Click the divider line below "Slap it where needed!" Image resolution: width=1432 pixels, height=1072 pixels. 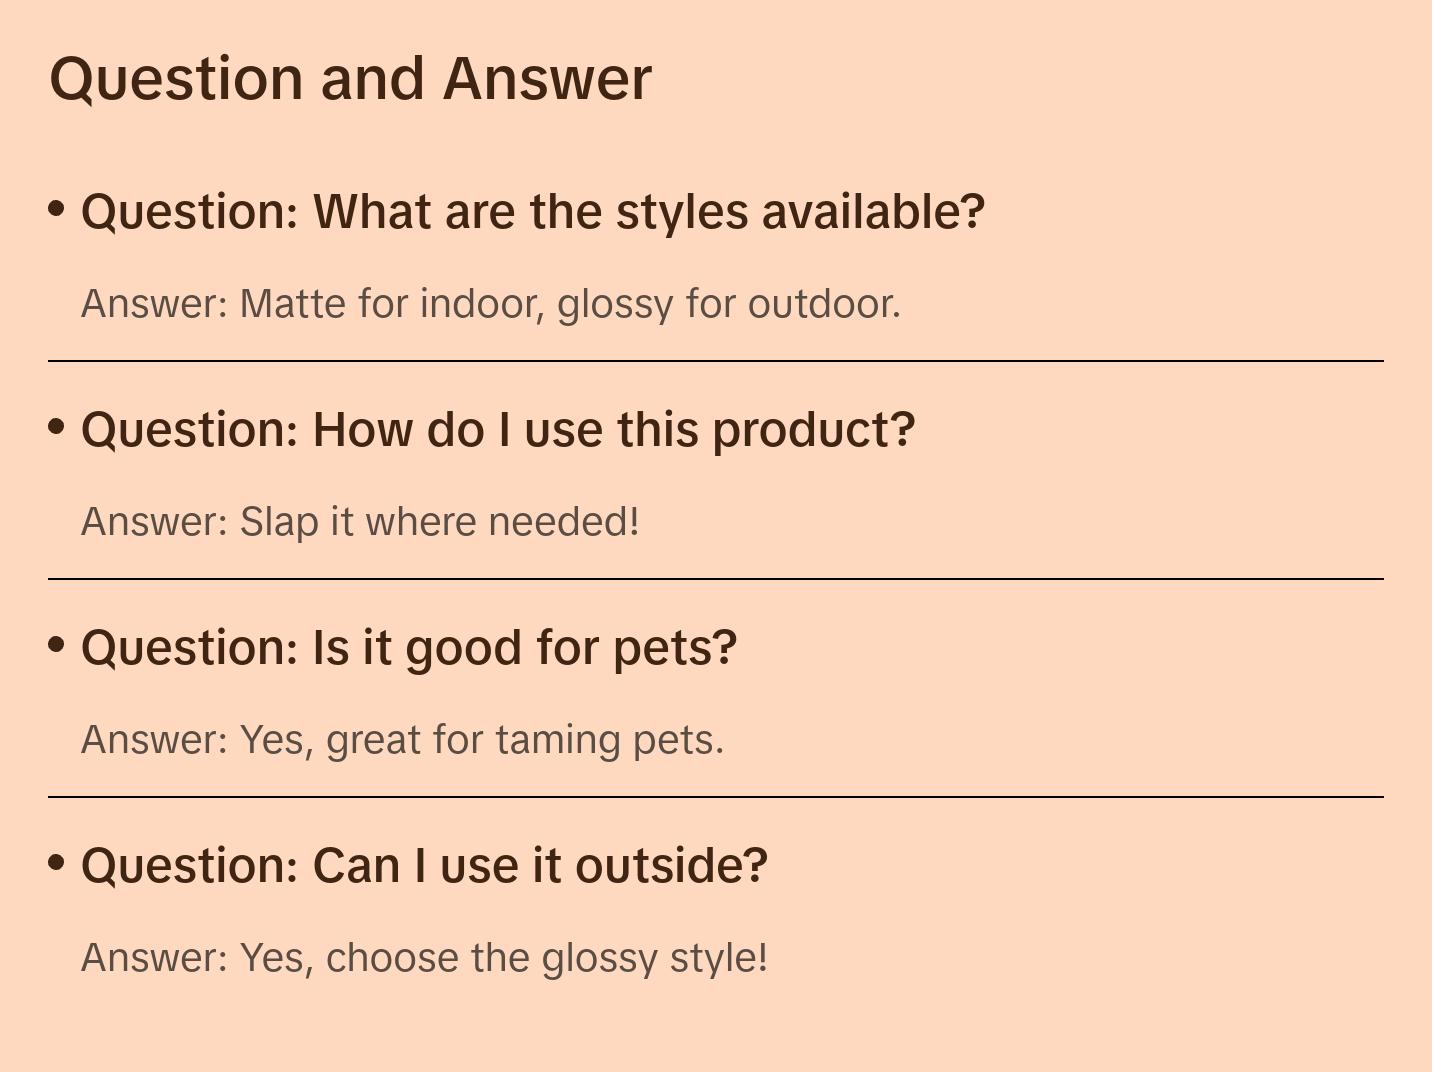click(716, 579)
